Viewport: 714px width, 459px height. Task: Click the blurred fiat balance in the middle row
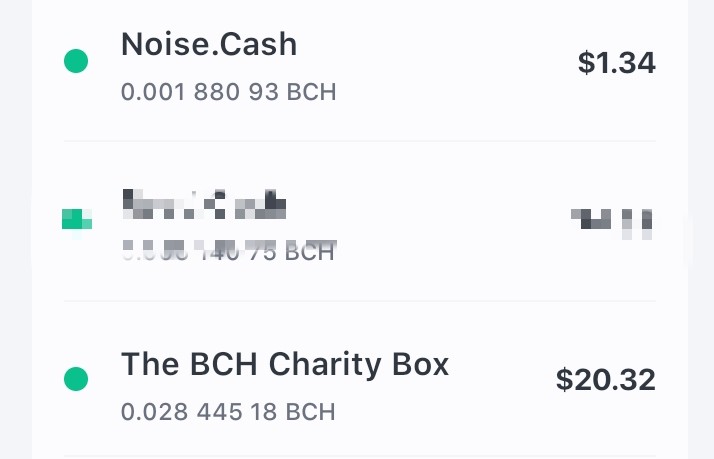coord(612,223)
